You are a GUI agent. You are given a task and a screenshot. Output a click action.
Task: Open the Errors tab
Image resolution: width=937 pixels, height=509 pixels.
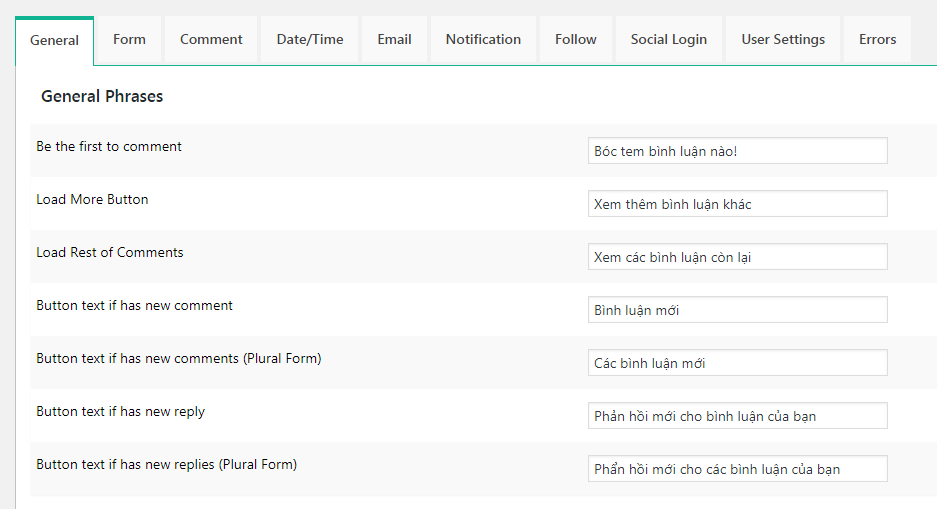[877, 40]
